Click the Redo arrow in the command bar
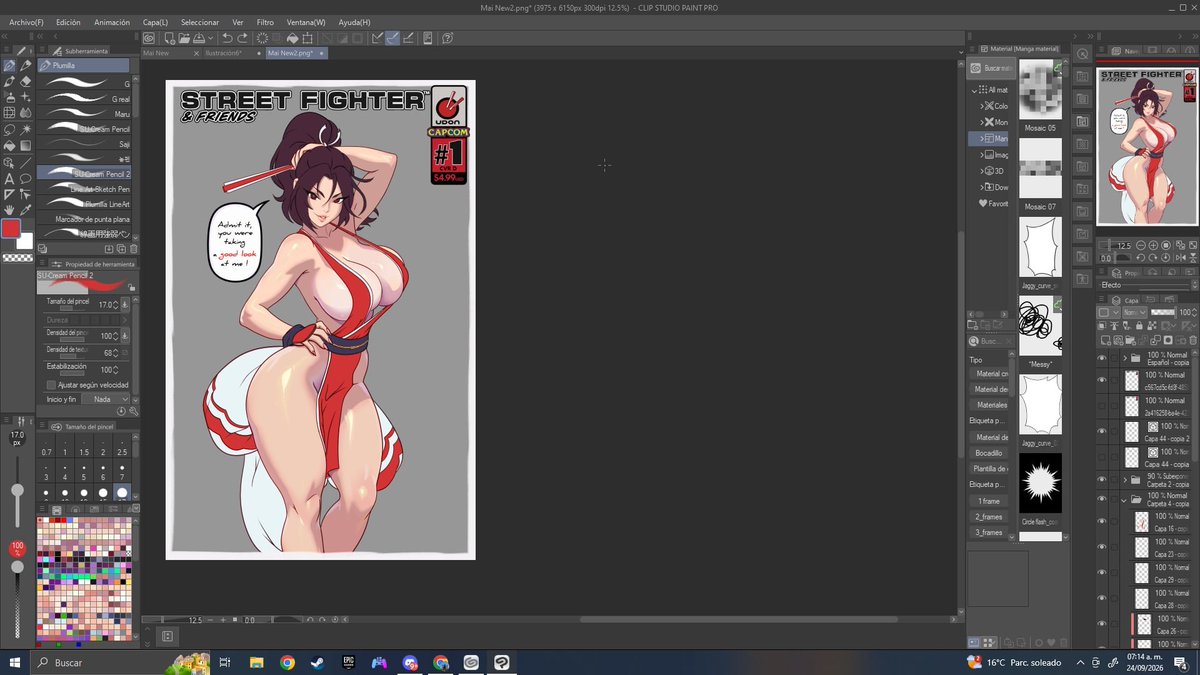Viewport: 1200px width, 675px height. pyautogui.click(x=243, y=38)
